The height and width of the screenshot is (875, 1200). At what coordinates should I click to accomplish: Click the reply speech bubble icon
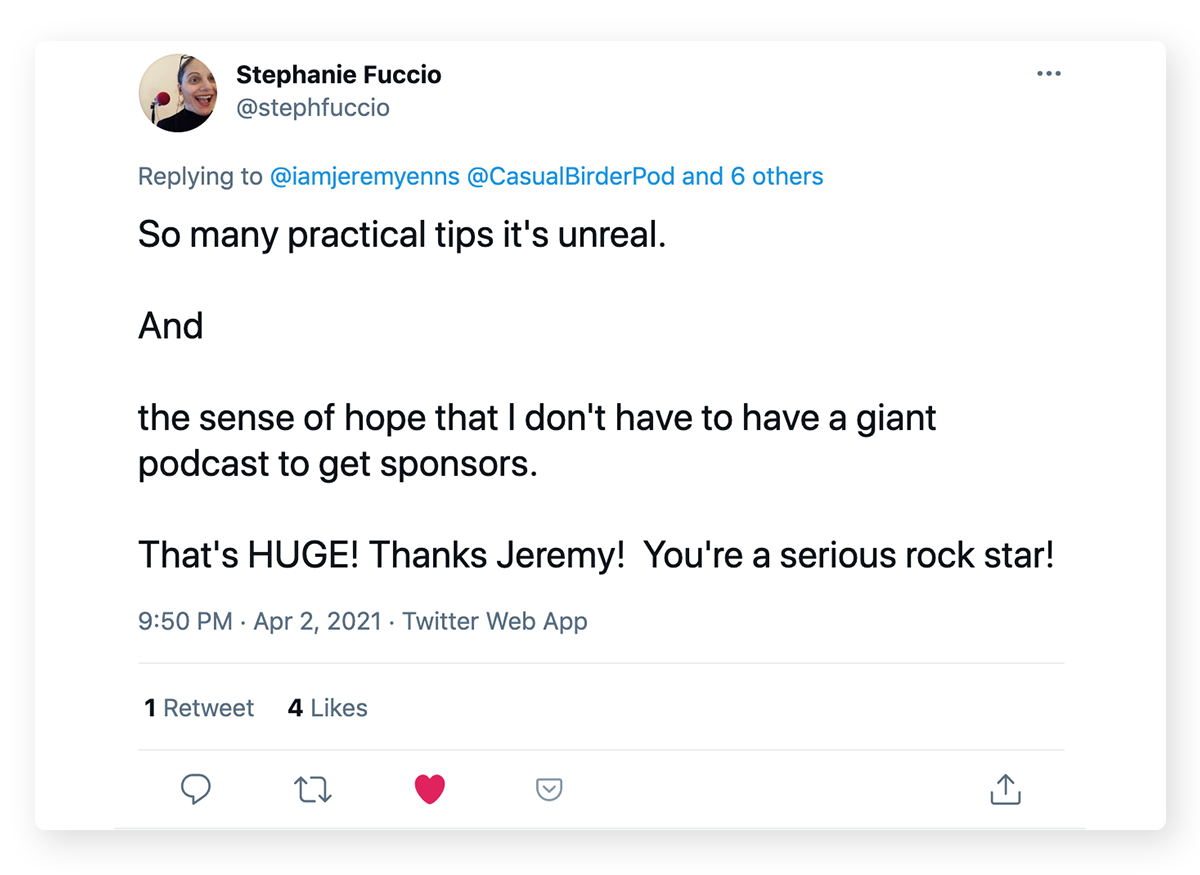click(x=196, y=790)
